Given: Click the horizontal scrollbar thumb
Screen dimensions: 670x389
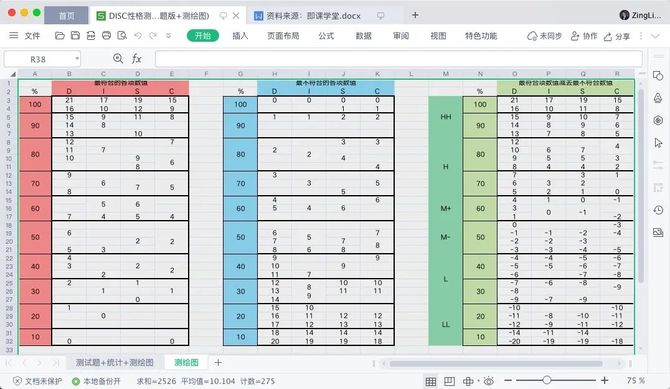Looking at the screenshot, I should pyautogui.click(x=496, y=364).
